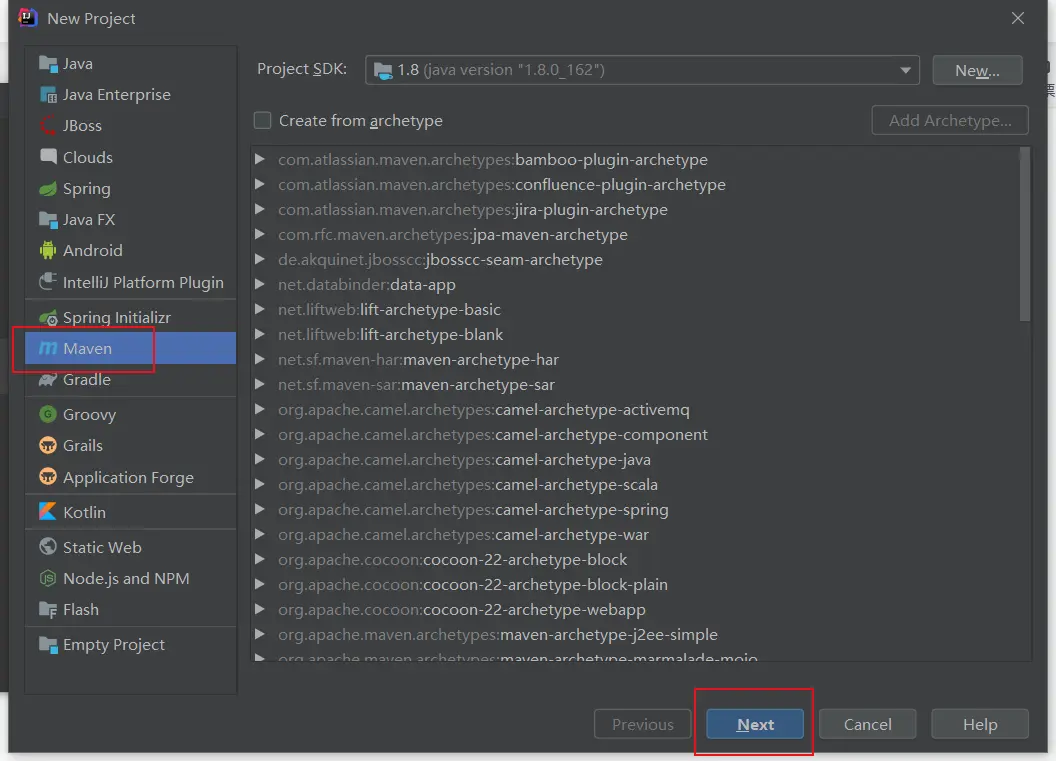The width and height of the screenshot is (1056, 761).
Task: Click the Kotlin logo icon
Action: click(48, 512)
